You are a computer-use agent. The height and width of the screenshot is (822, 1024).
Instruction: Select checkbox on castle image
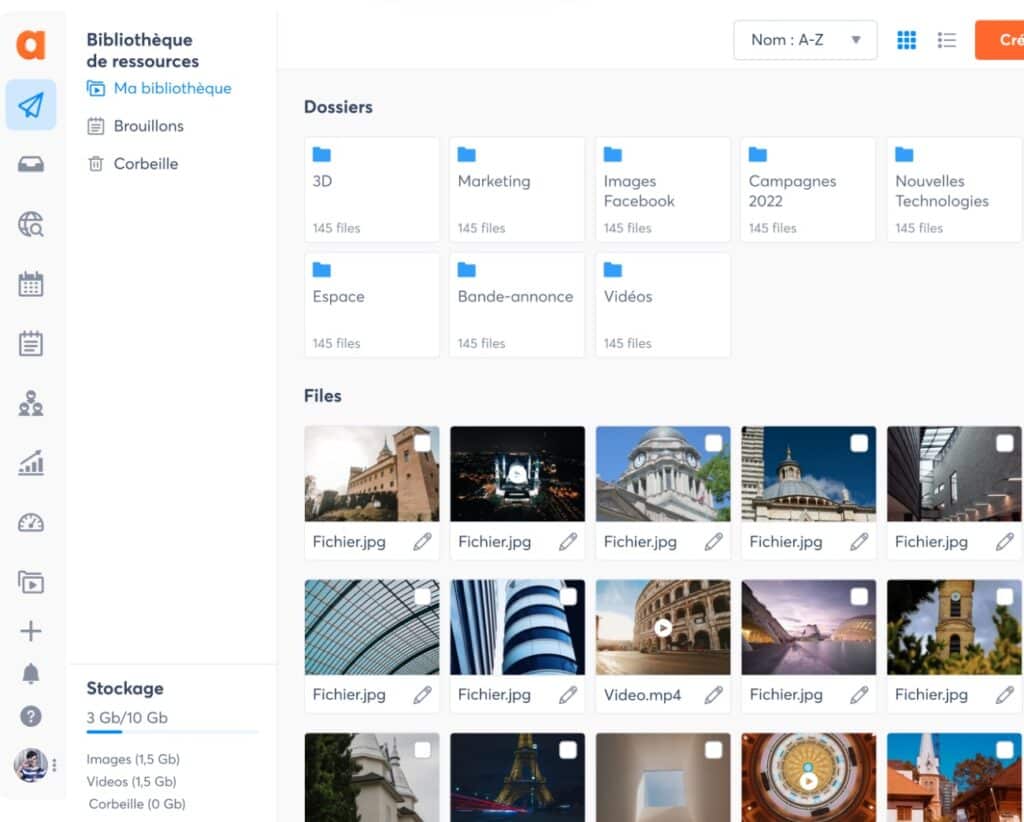423,443
